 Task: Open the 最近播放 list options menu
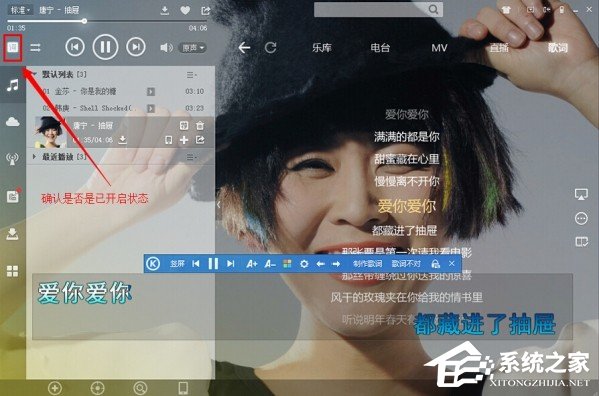click(x=192, y=157)
